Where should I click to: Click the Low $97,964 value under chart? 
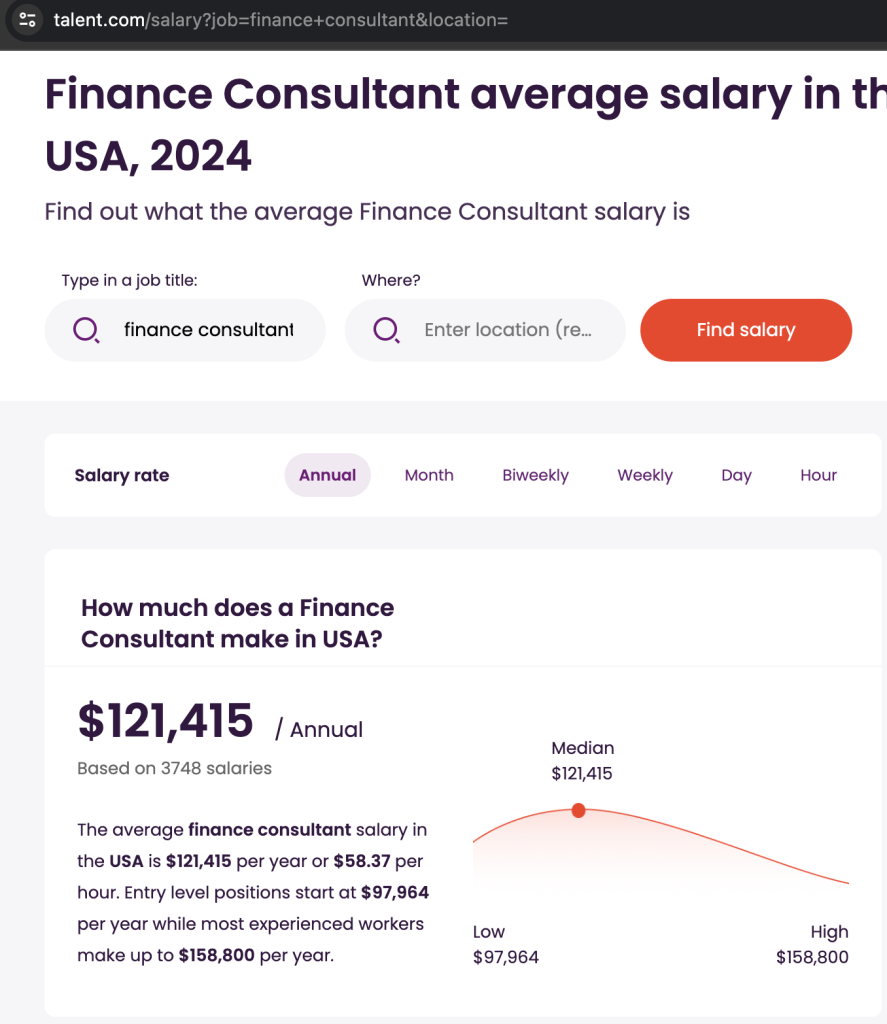pos(506,957)
